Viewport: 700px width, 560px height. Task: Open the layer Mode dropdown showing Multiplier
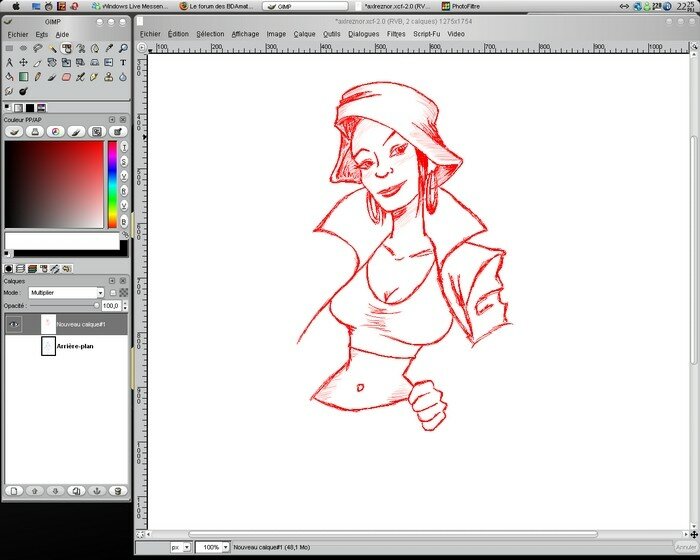point(66,293)
